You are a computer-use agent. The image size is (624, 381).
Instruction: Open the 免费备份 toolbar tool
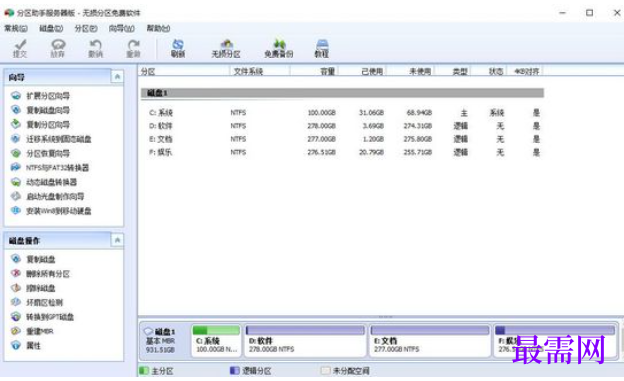pos(279,49)
